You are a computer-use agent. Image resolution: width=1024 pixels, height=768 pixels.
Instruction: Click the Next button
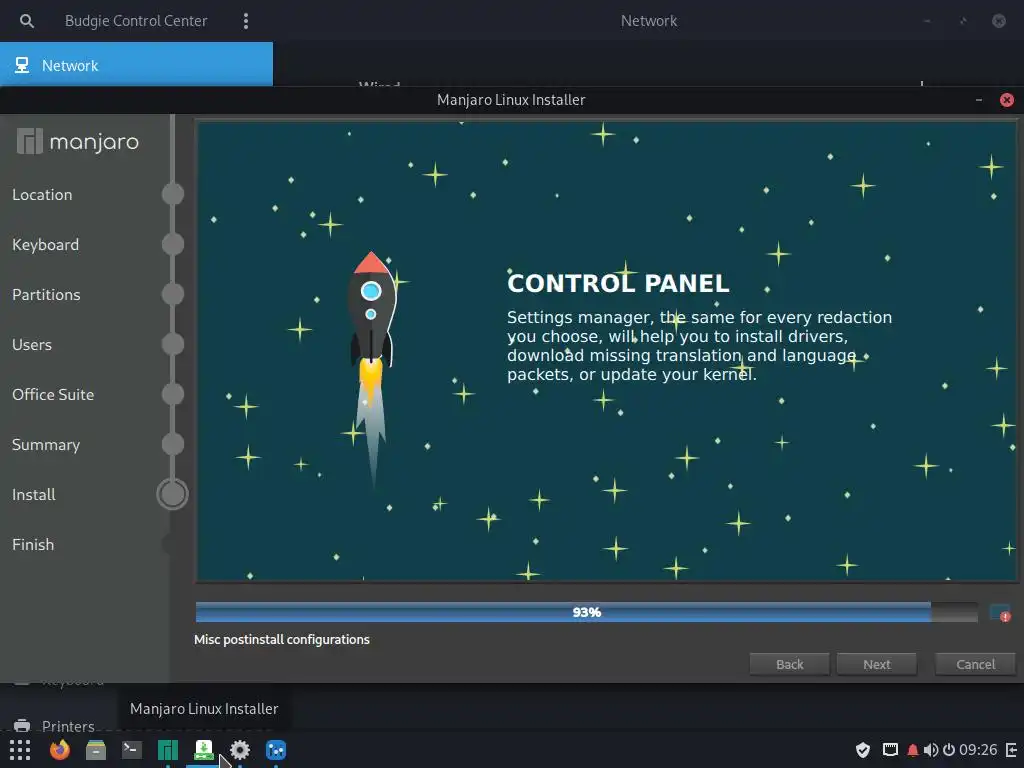[x=876, y=664]
